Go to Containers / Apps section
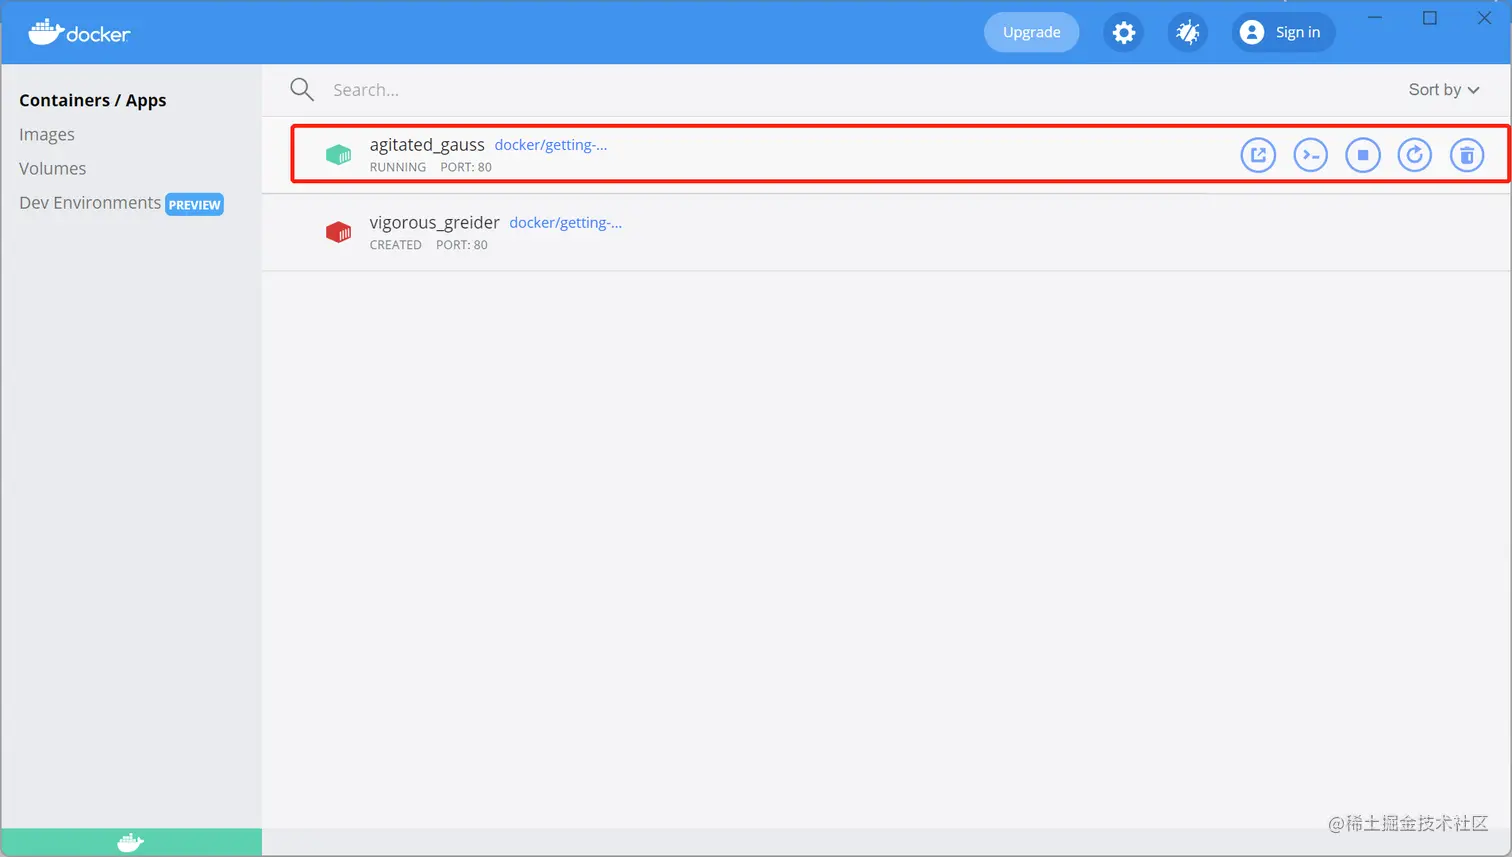This screenshot has width=1512, height=857. tap(93, 100)
